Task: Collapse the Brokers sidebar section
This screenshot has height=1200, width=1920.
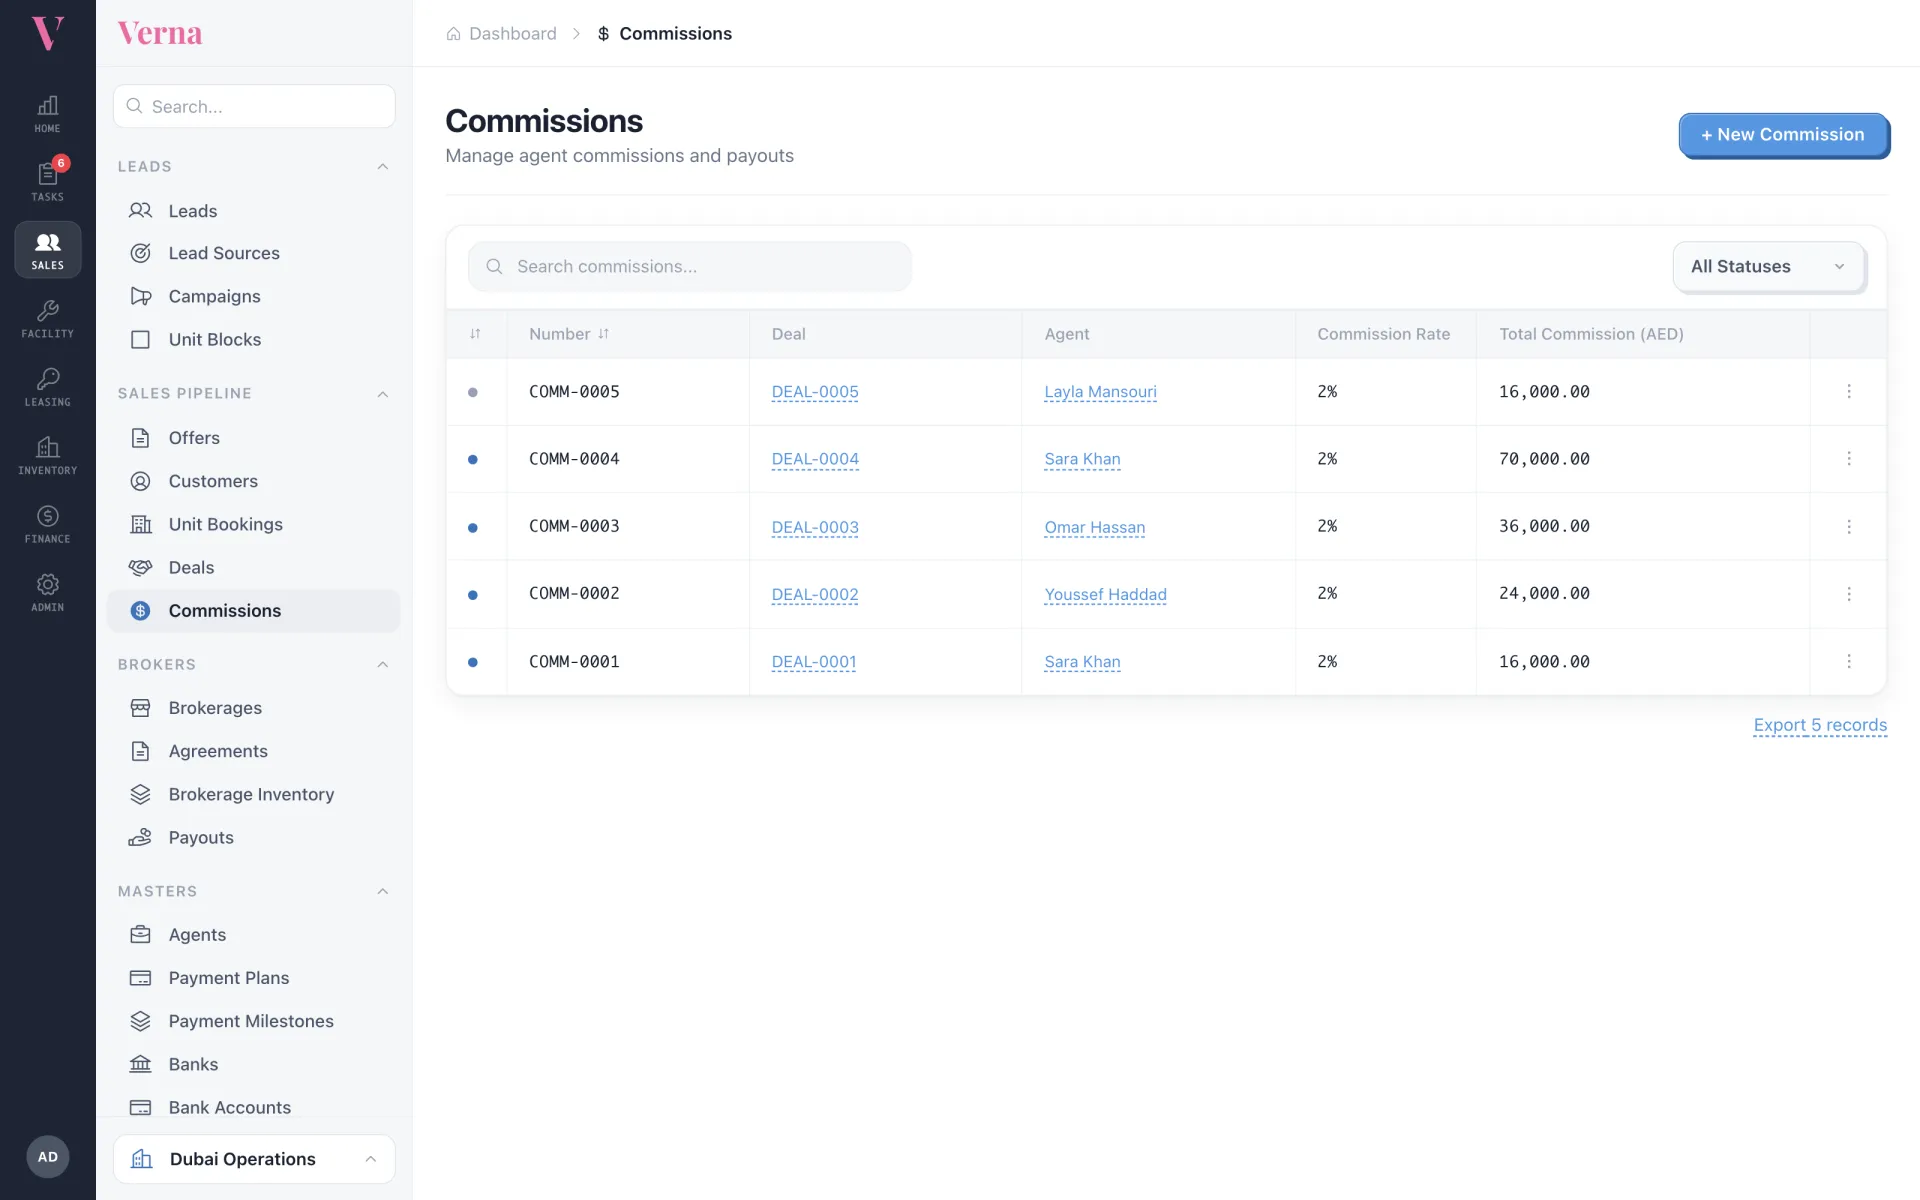Action: (x=382, y=665)
